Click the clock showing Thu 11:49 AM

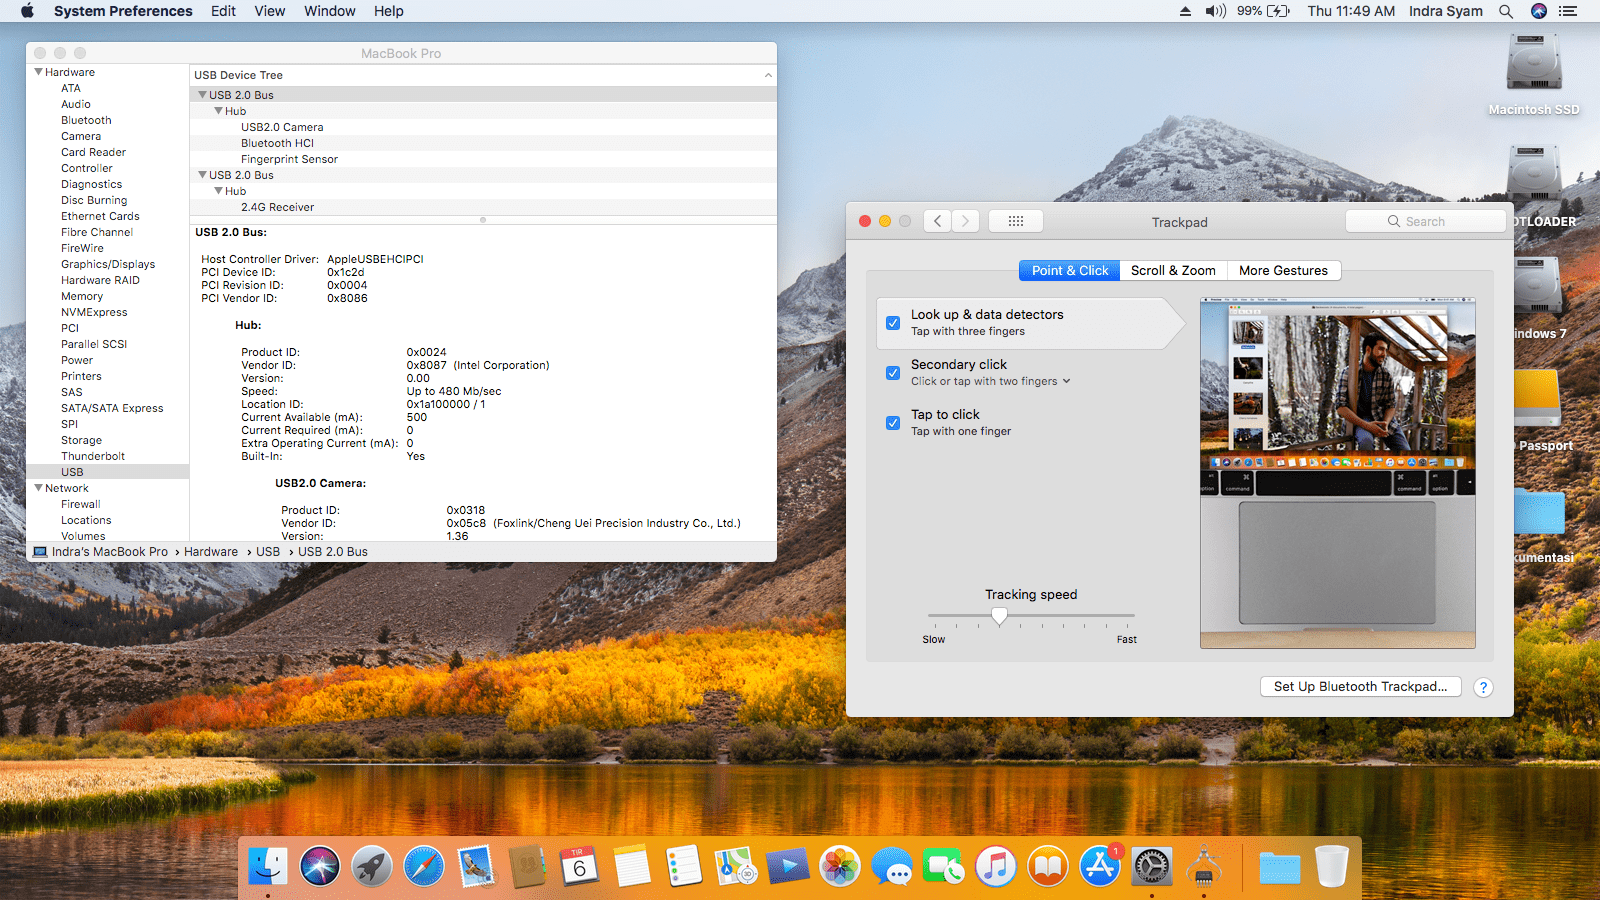tap(1351, 11)
